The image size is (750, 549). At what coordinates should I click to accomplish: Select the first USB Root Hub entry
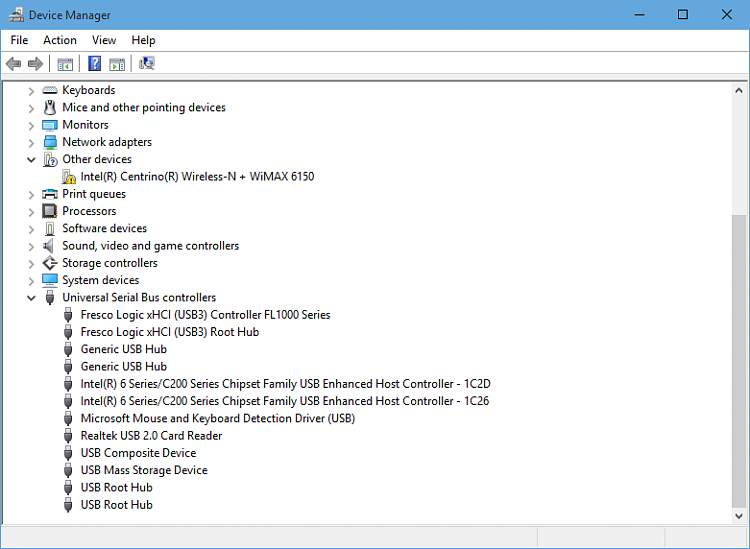[116, 487]
